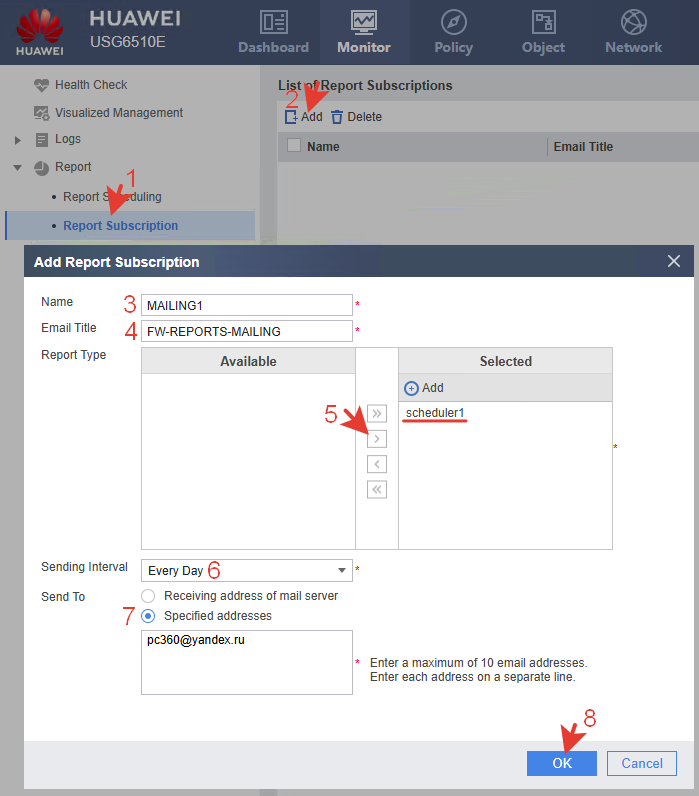Move all report types to Selected
699x796 pixels.
[377, 413]
